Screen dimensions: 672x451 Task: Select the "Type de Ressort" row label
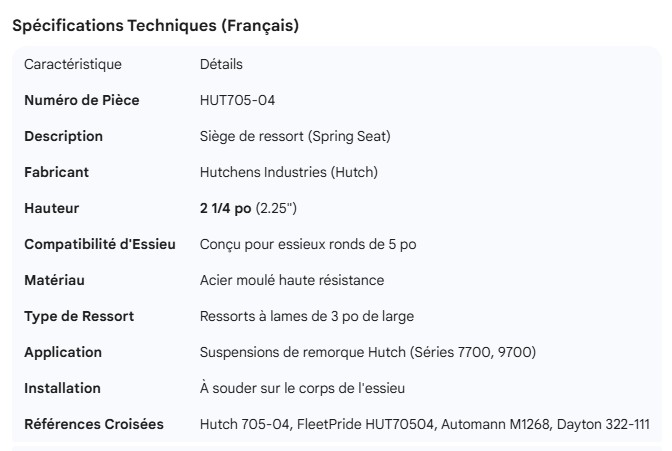79,316
